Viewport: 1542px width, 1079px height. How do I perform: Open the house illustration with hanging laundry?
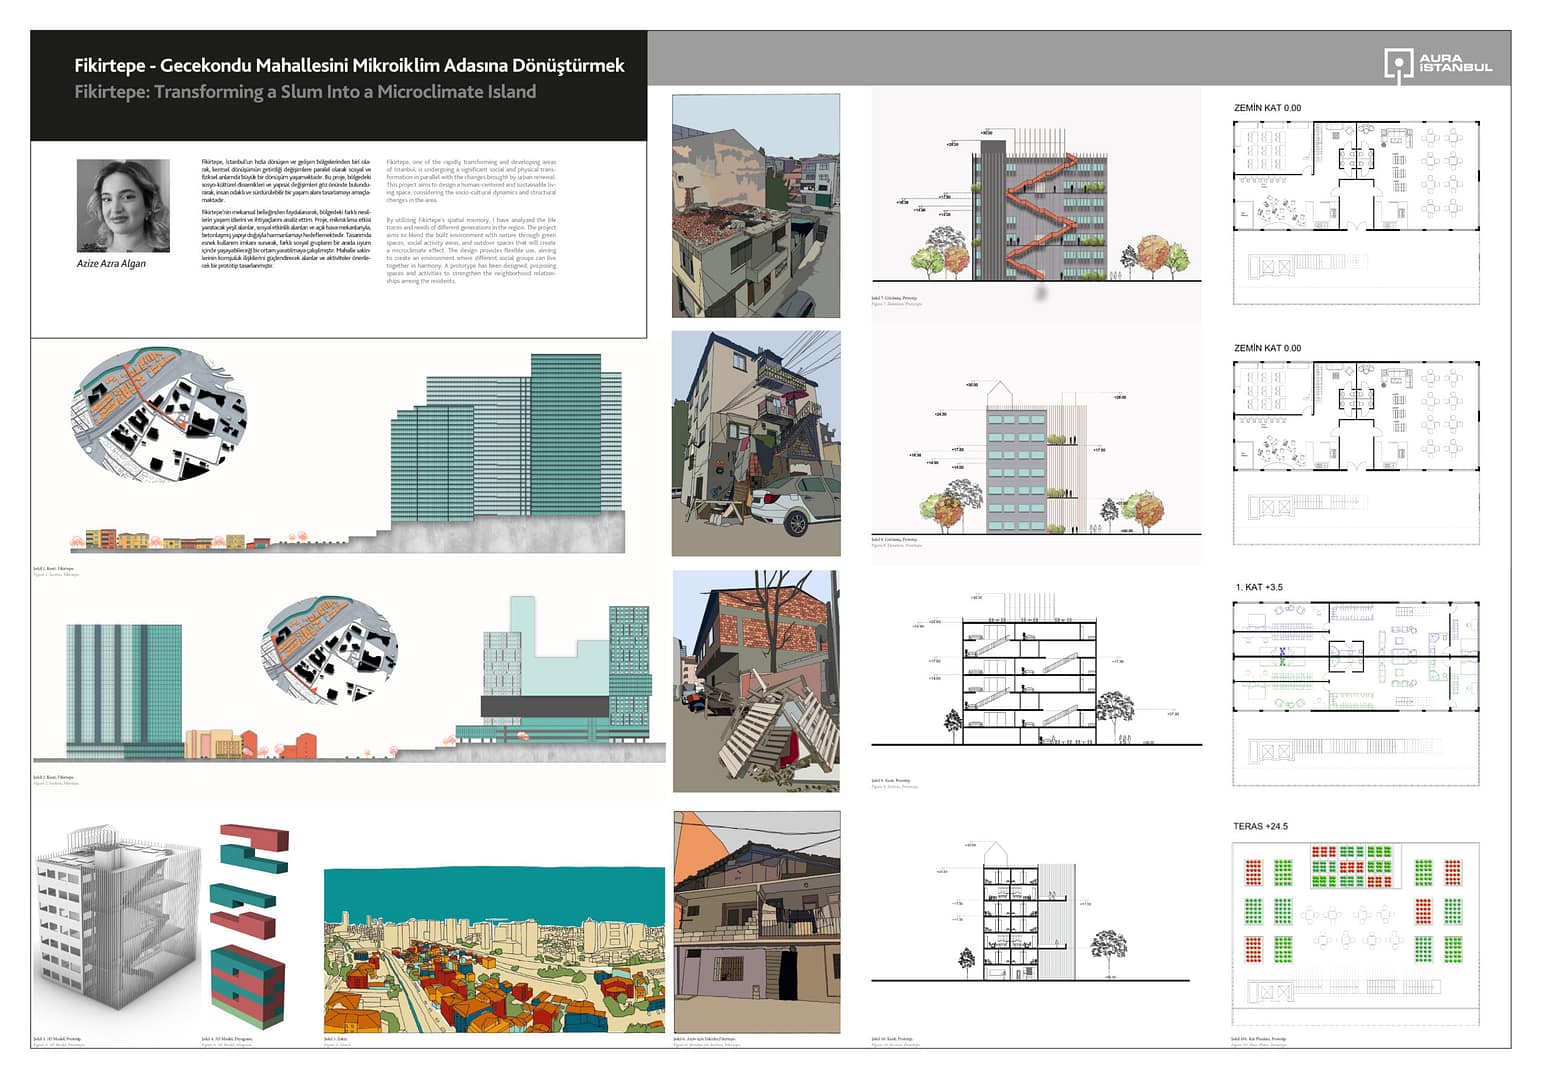tap(756, 921)
